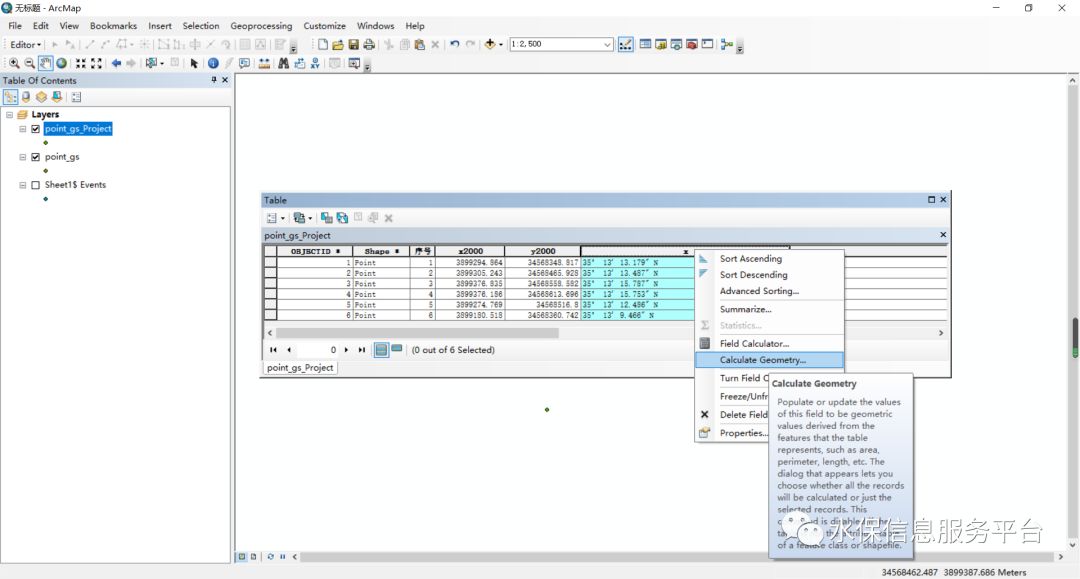The height and width of the screenshot is (579, 1080).
Task: Click Switch Selection in Table toolbar
Action: tap(342, 218)
